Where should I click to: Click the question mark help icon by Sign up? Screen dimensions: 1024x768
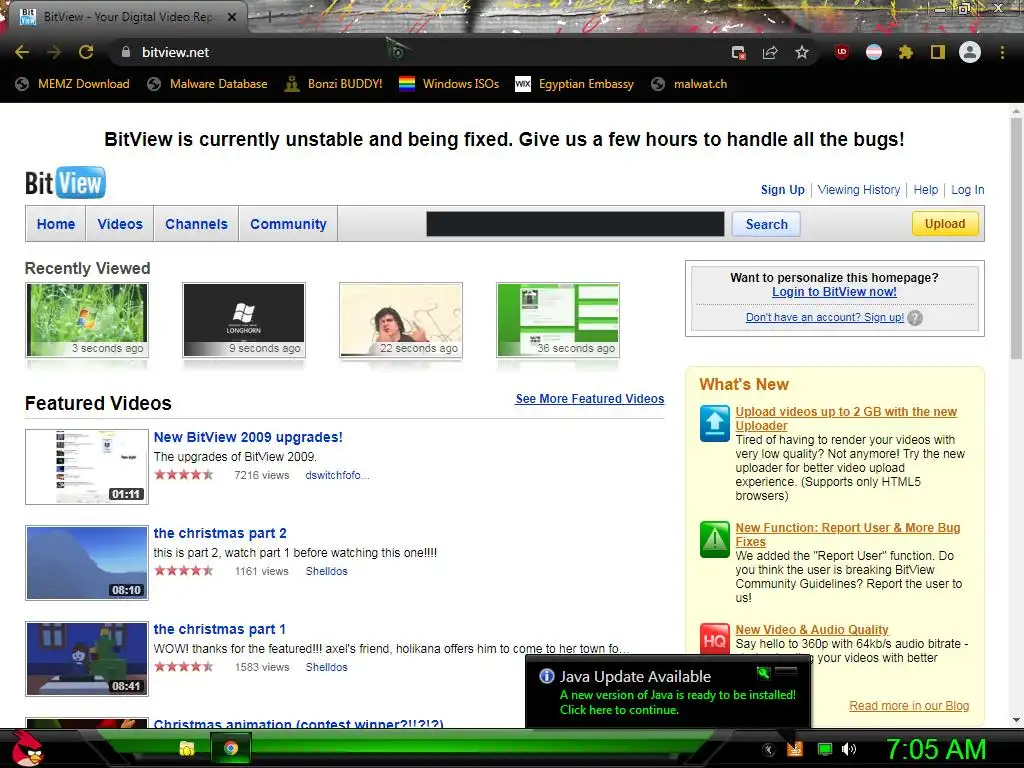click(915, 318)
